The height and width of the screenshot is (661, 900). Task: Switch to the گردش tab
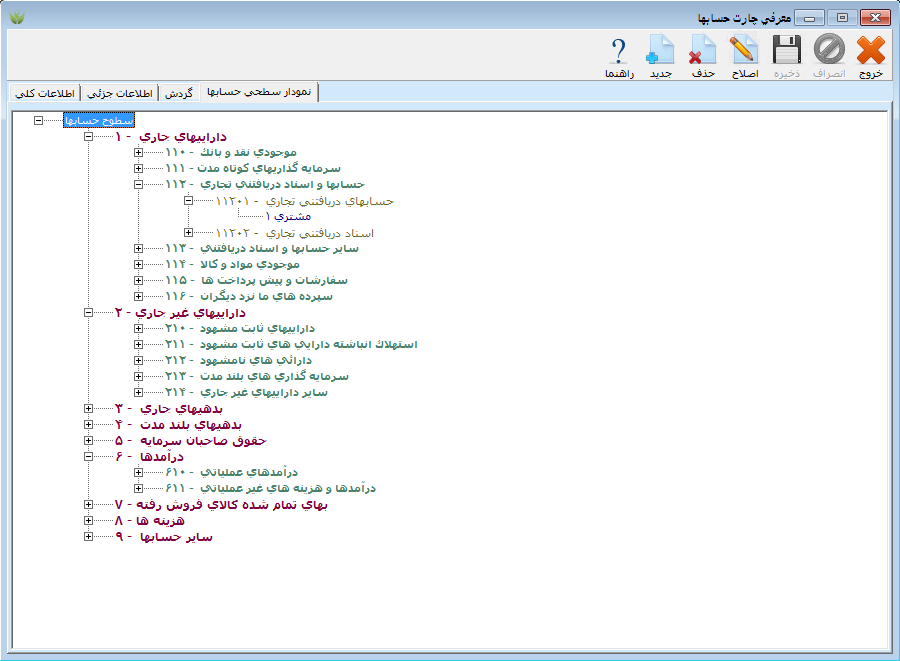pyautogui.click(x=178, y=92)
